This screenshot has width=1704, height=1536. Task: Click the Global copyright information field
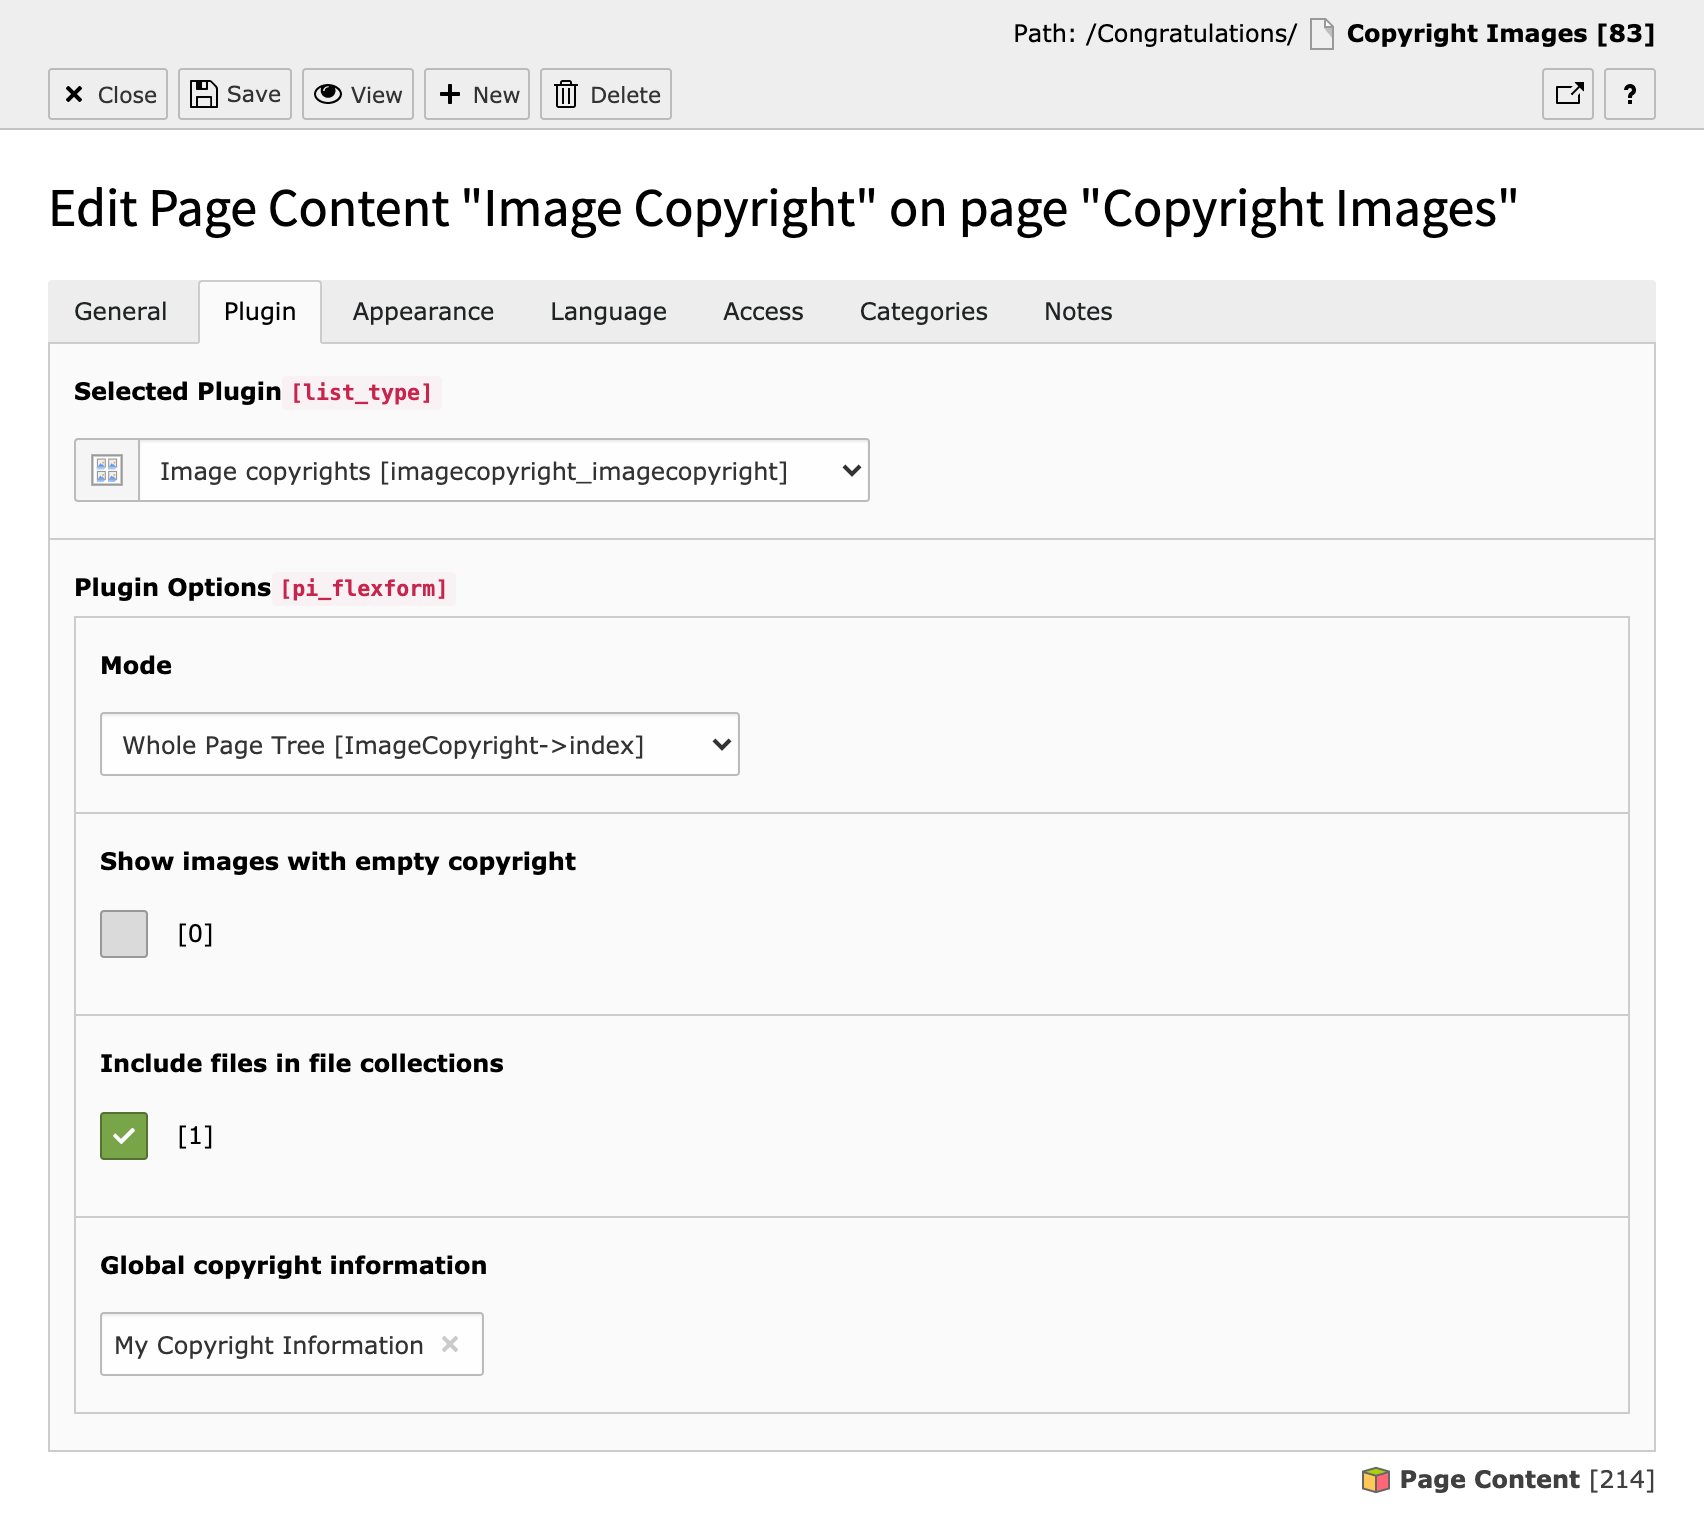coord(270,1344)
